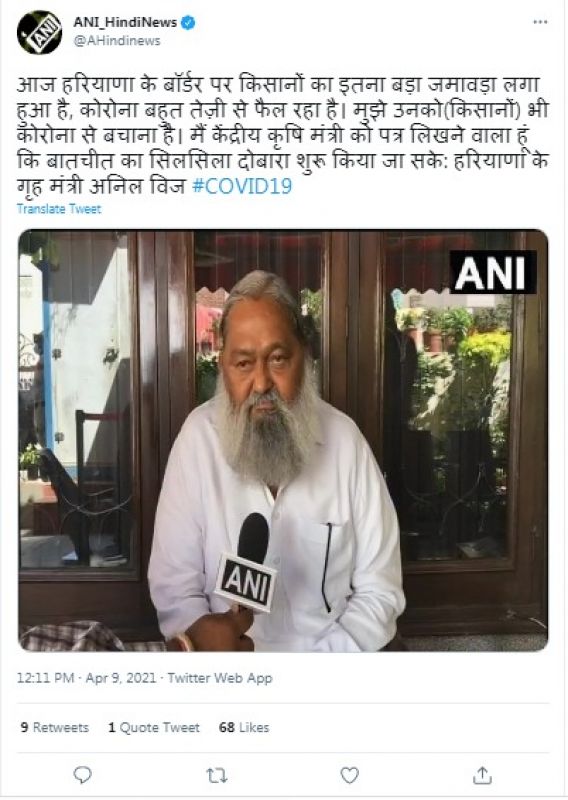
Task: Click the ANI watermark on the photo
Action: click(x=492, y=272)
